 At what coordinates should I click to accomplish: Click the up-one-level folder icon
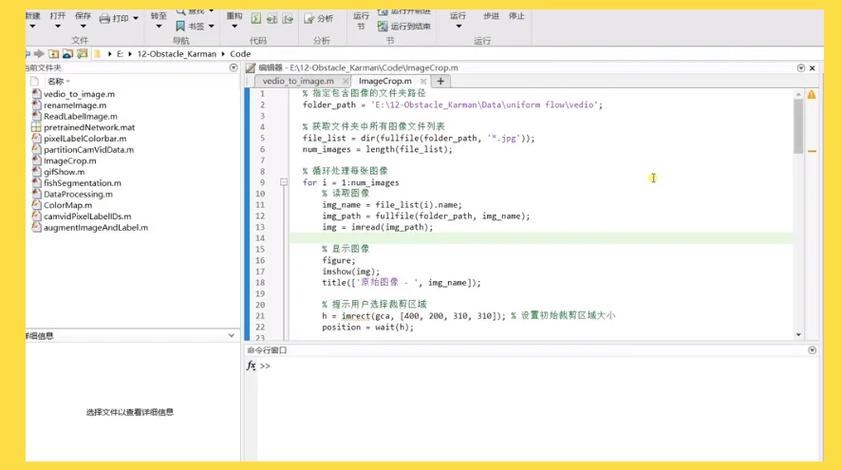pyautogui.click(x=53, y=53)
